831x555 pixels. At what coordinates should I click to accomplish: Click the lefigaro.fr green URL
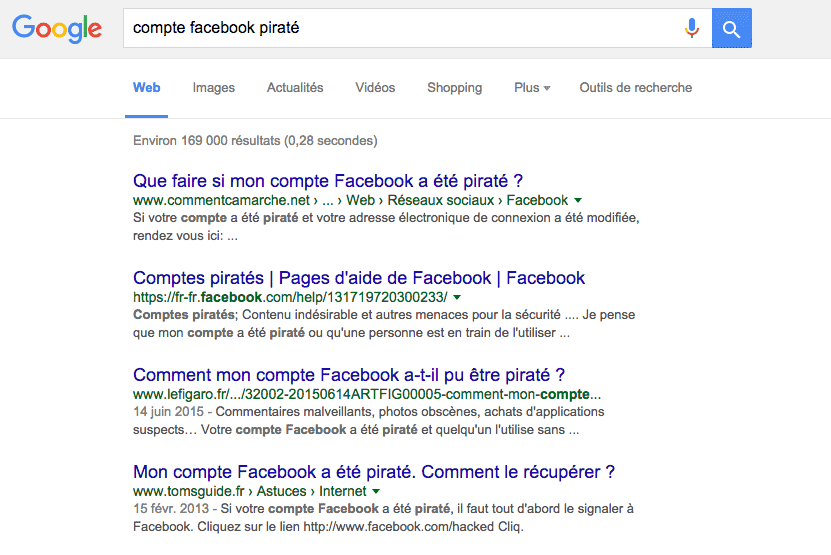coord(367,394)
